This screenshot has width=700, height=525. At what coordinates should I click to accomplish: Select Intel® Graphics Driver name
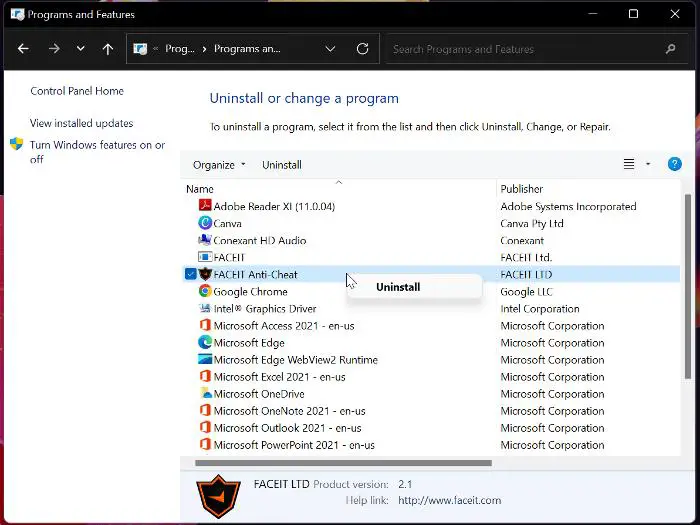tap(265, 308)
